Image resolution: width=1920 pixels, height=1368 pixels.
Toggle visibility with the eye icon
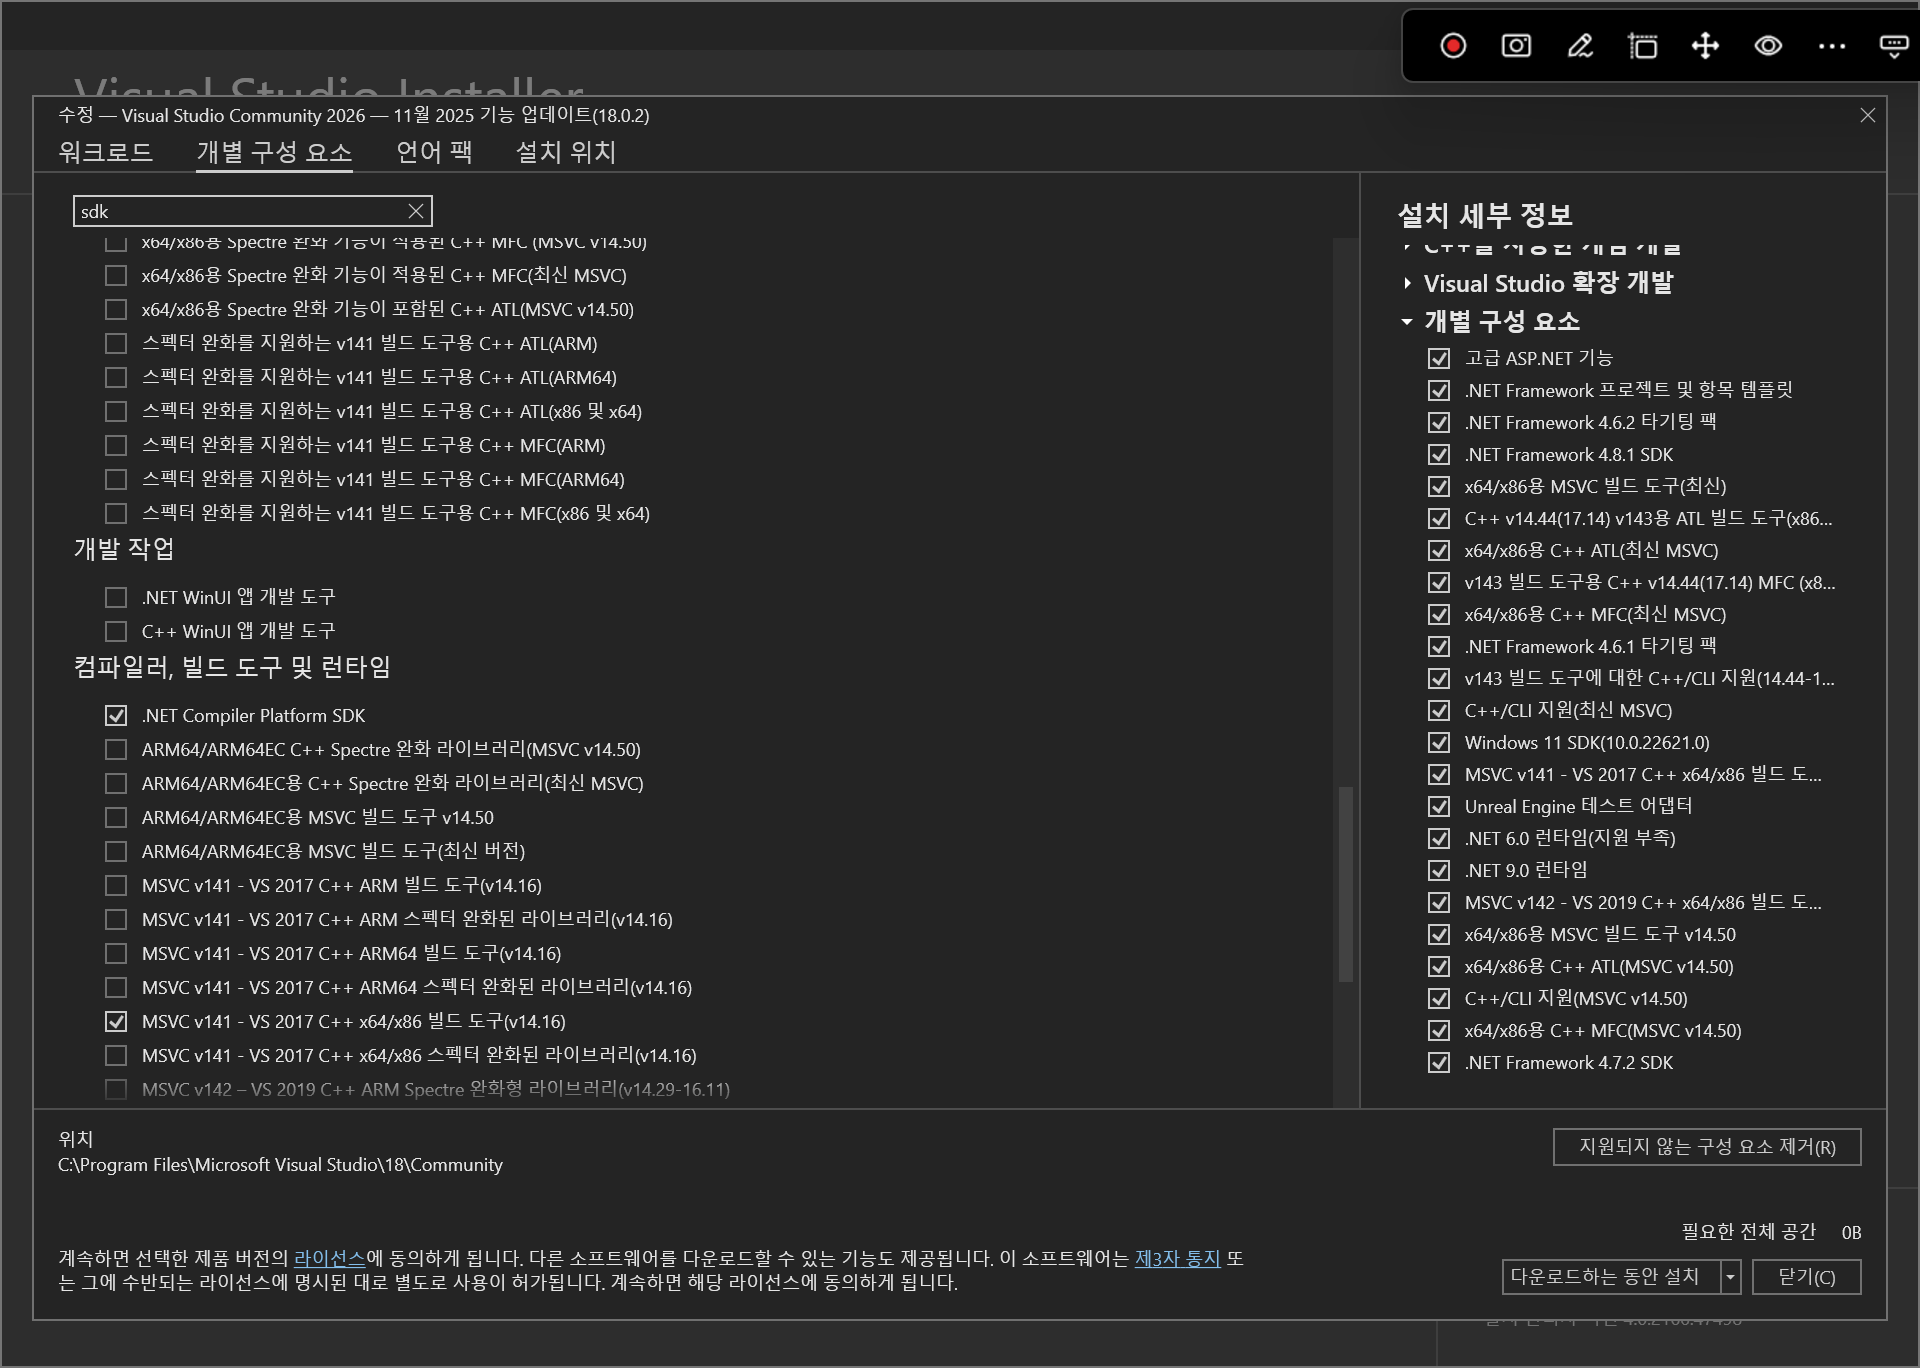1768,47
